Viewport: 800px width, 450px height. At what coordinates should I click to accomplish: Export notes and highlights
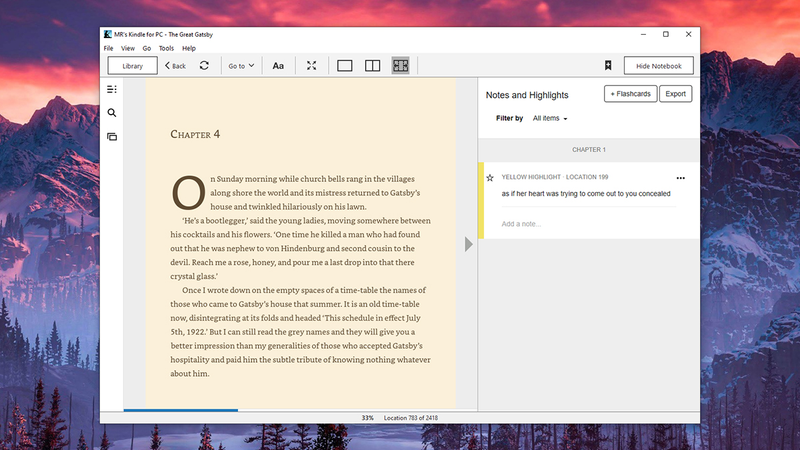[676, 94]
